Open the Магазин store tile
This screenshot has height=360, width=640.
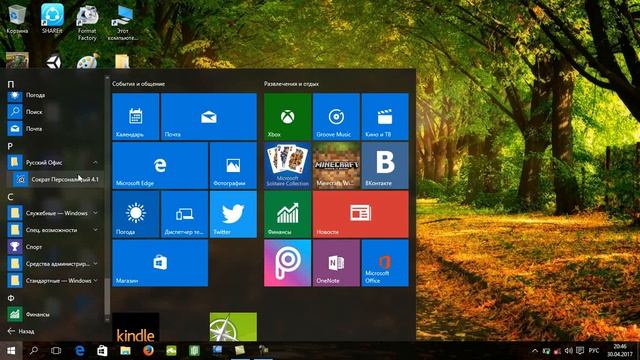pyautogui.click(x=160, y=263)
